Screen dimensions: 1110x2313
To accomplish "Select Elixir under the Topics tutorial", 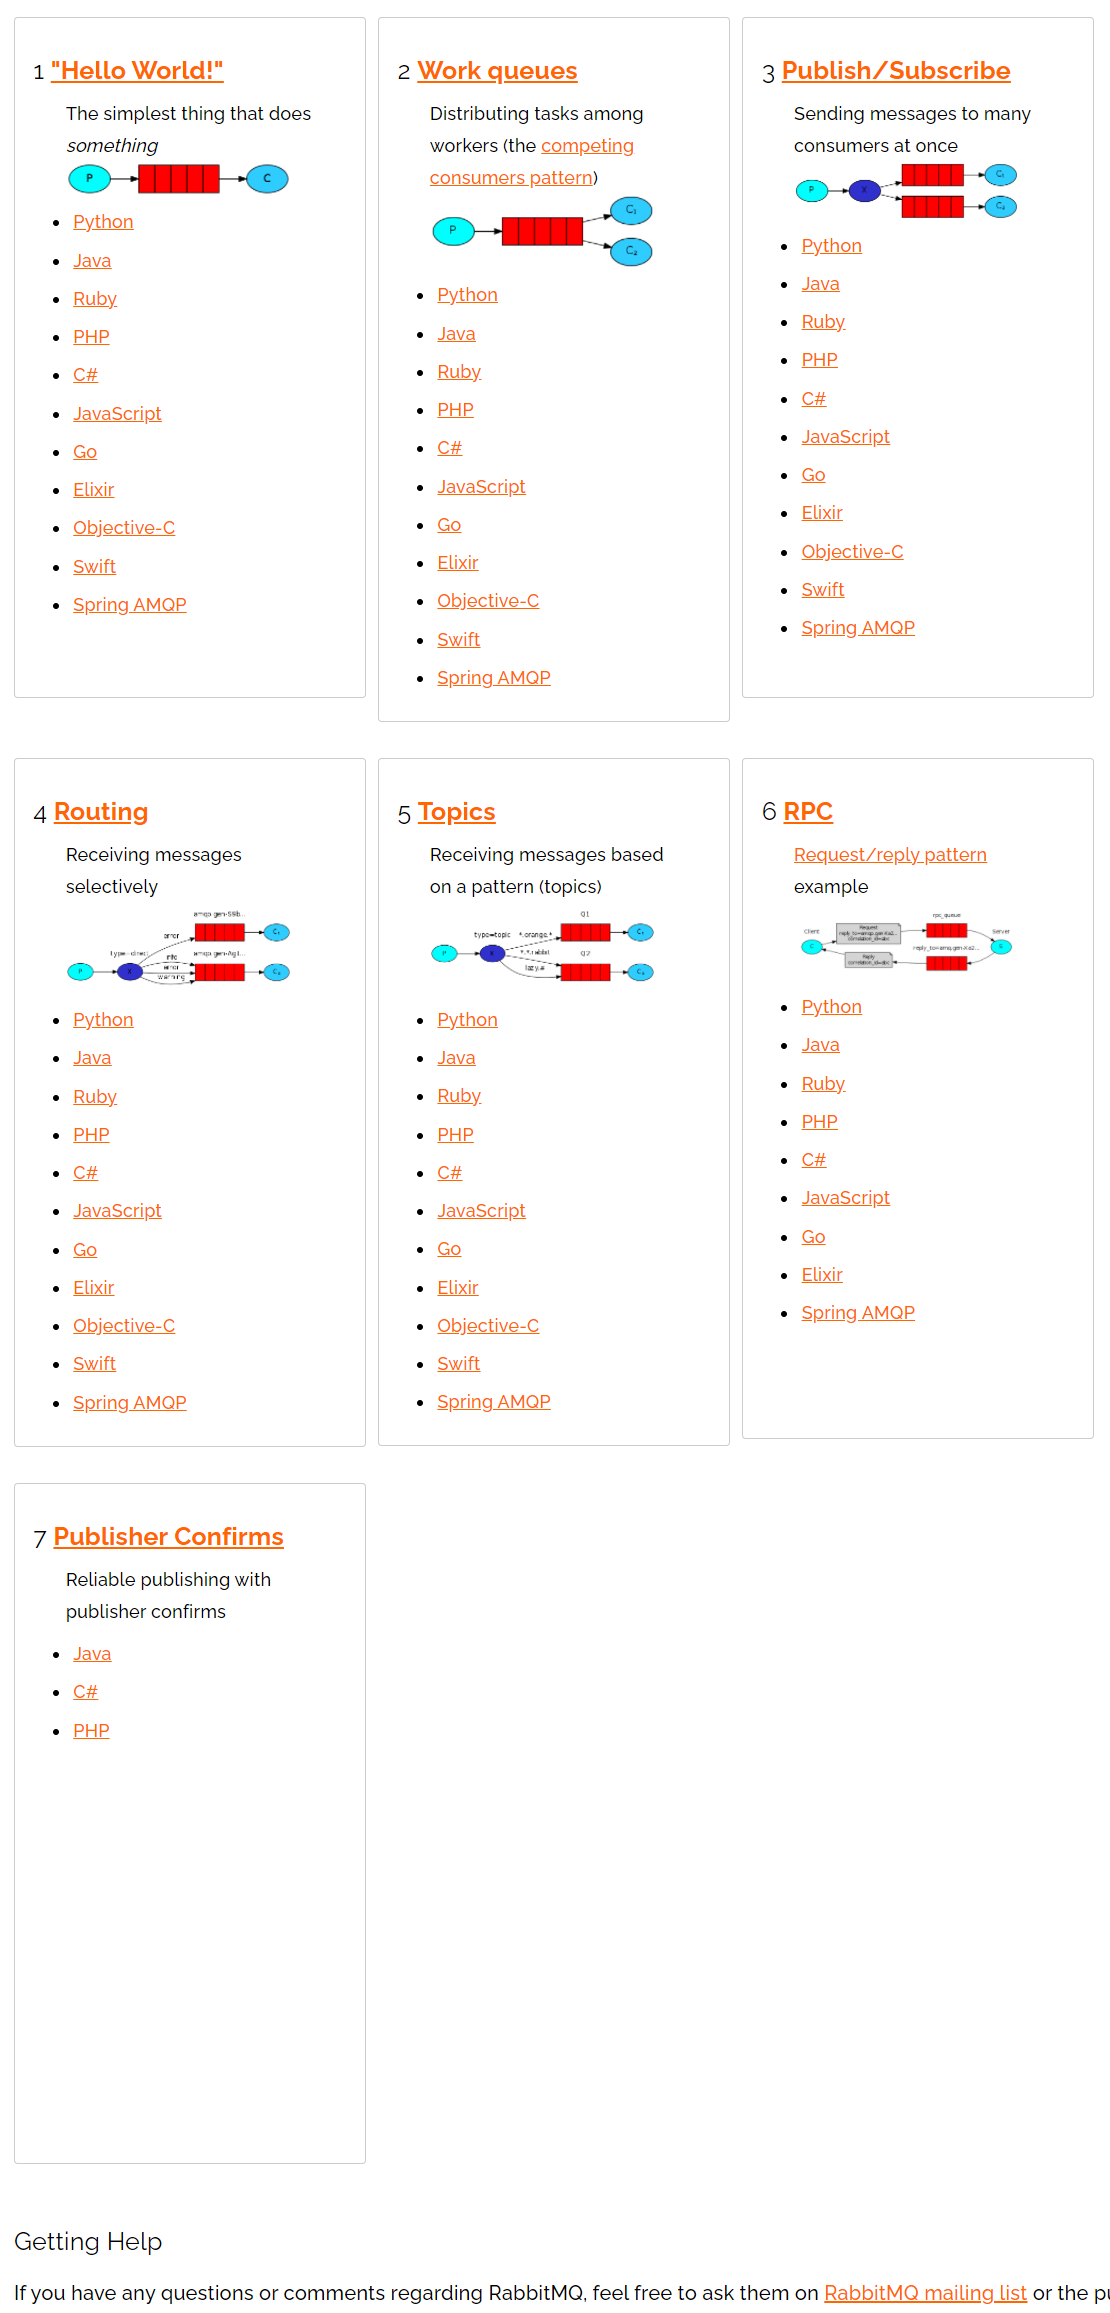I will click(458, 1288).
